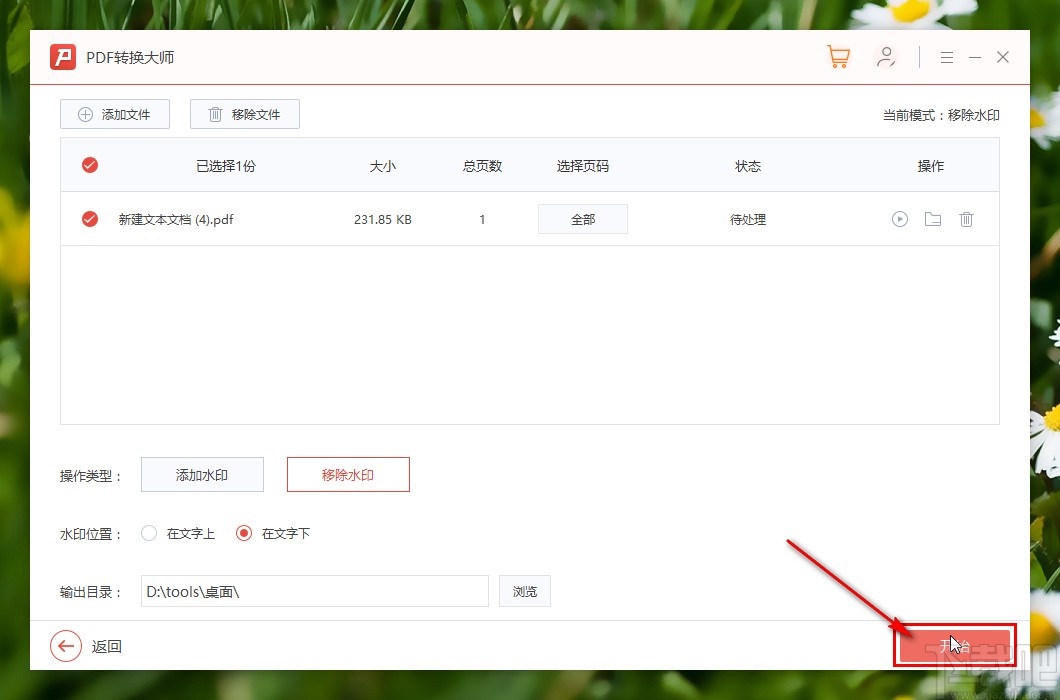Click inside the output directory path field
The height and width of the screenshot is (700, 1060).
click(313, 591)
